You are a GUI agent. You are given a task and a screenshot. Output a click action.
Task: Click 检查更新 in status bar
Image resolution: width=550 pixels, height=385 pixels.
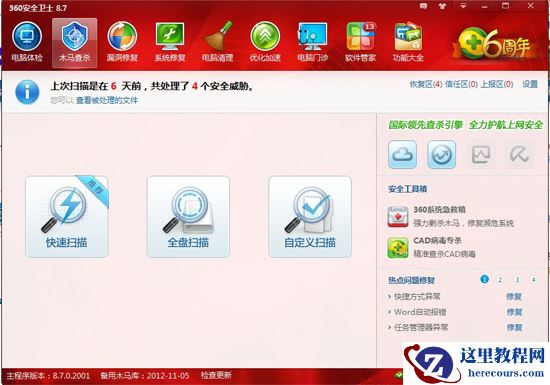[216, 375]
